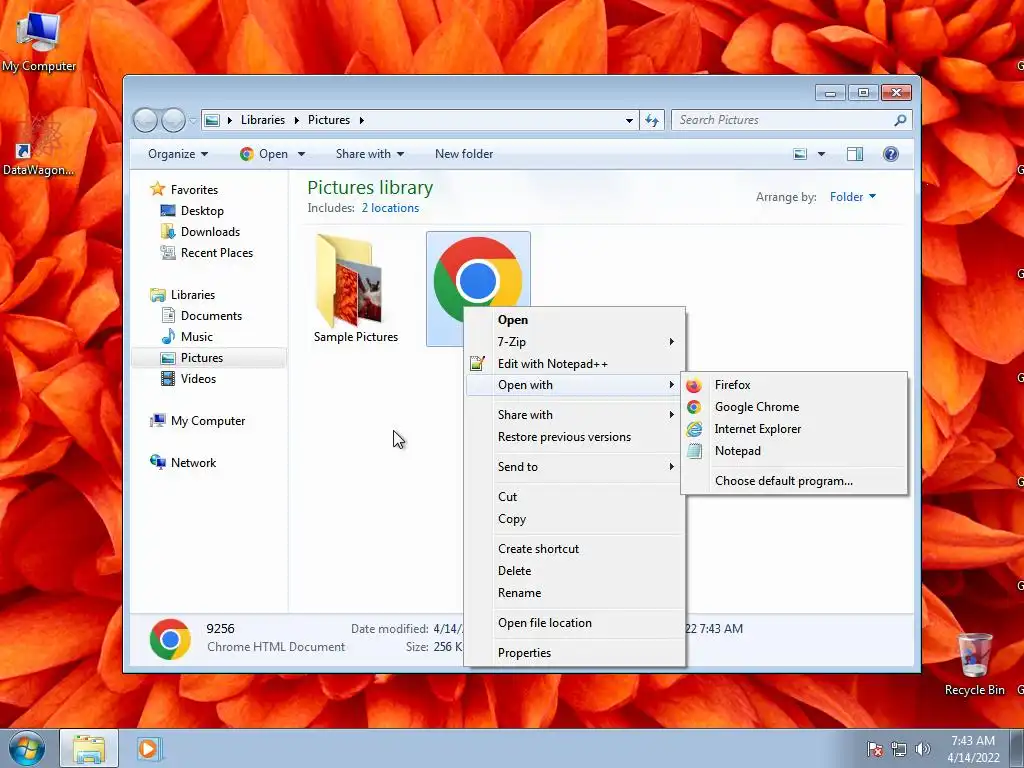Click the Action Center flag tray icon
The image size is (1024, 768).
(x=875, y=749)
